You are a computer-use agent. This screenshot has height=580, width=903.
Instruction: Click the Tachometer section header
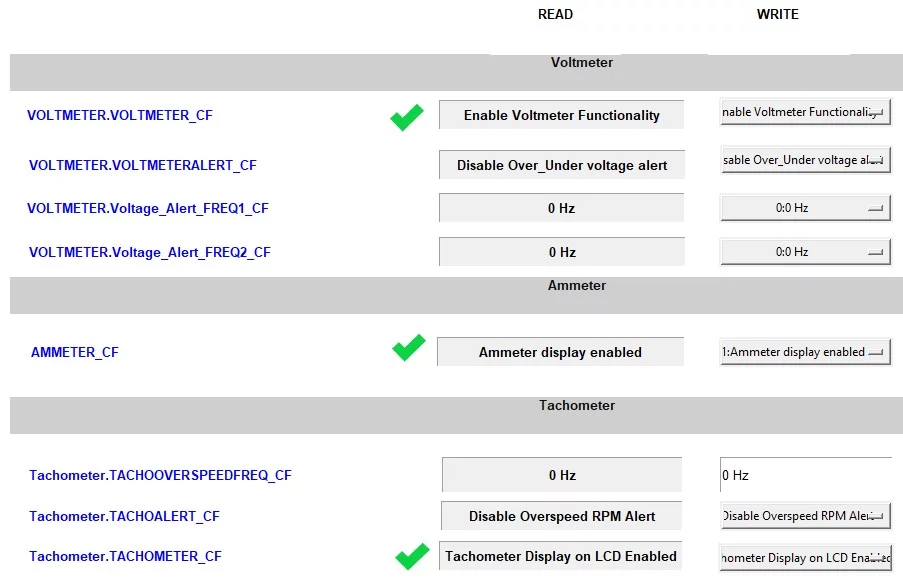pyautogui.click(x=577, y=406)
